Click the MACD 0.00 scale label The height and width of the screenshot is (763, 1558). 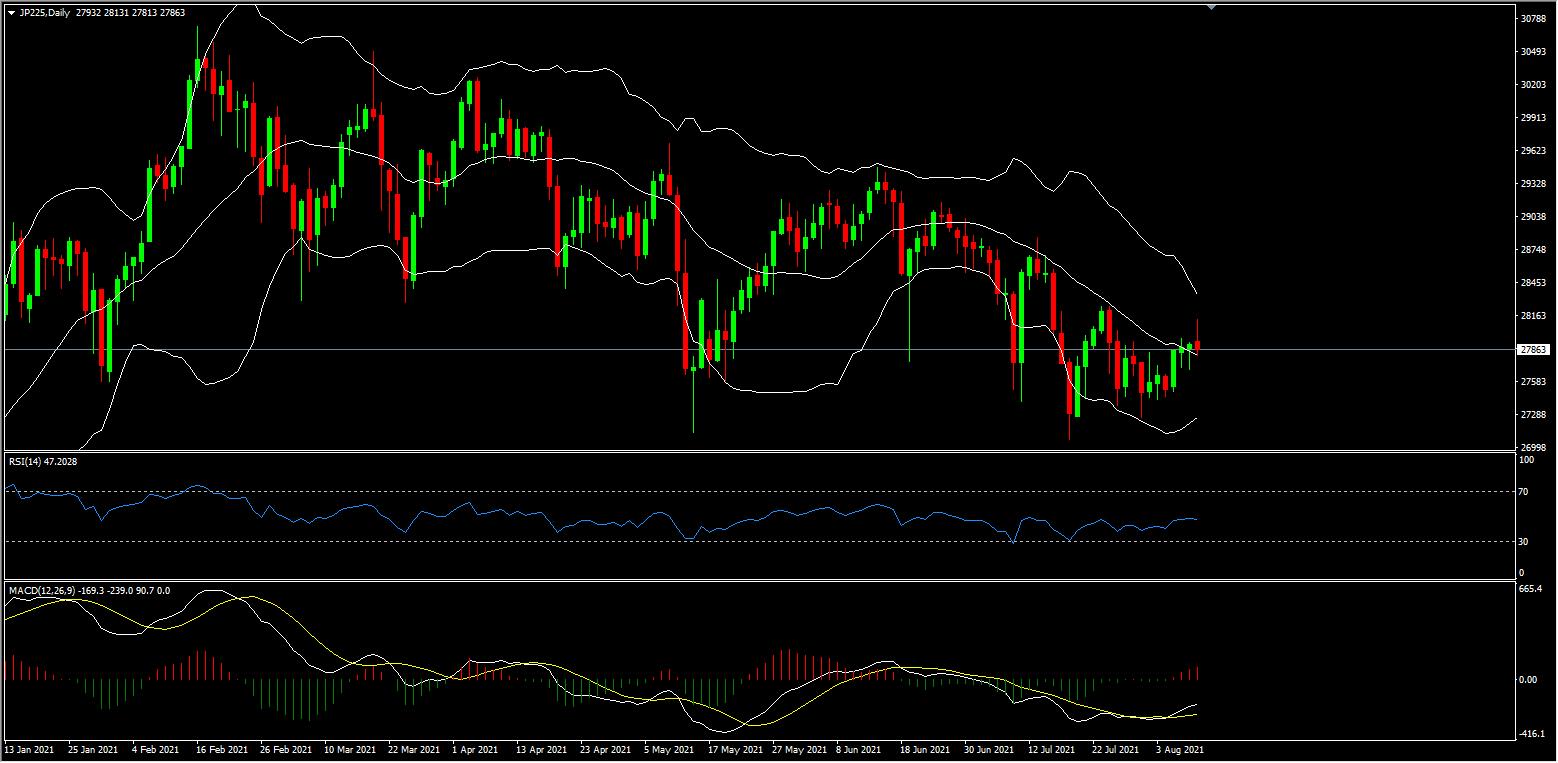[1527, 680]
